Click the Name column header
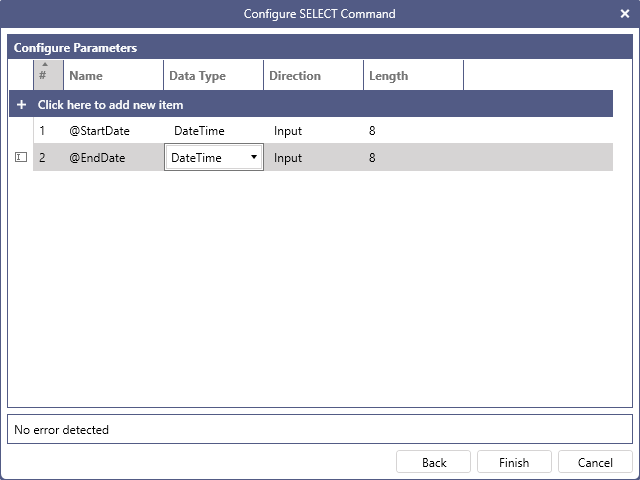Image resolution: width=640 pixels, height=480 pixels. (x=113, y=76)
